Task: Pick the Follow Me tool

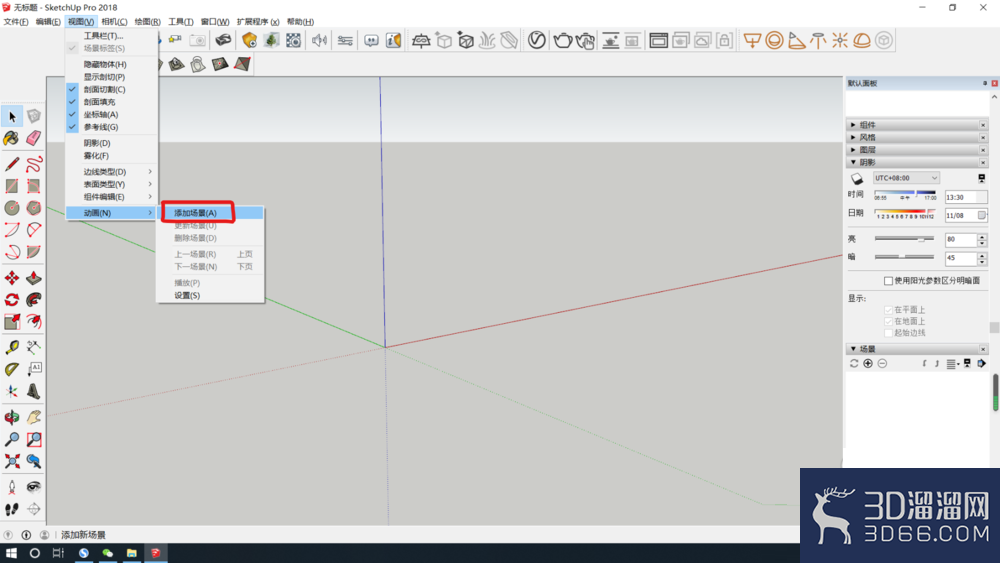Action: (x=34, y=299)
